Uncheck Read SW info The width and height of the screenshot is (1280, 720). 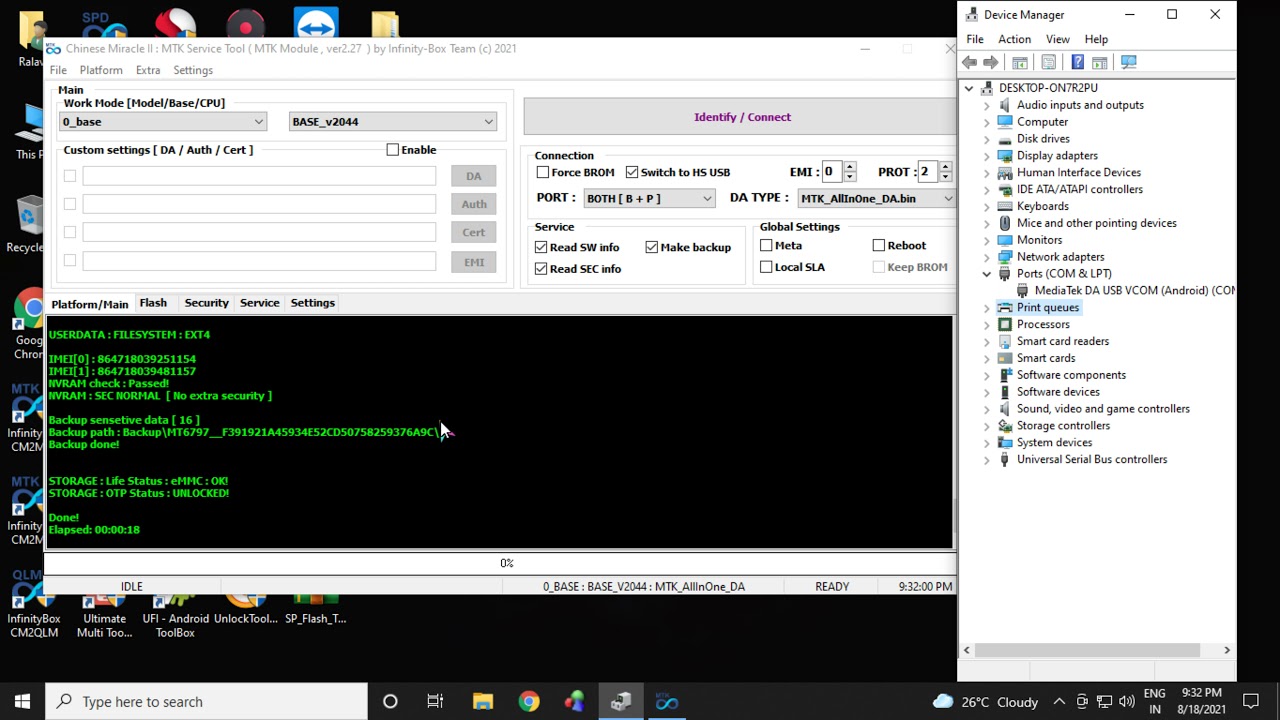tap(541, 247)
